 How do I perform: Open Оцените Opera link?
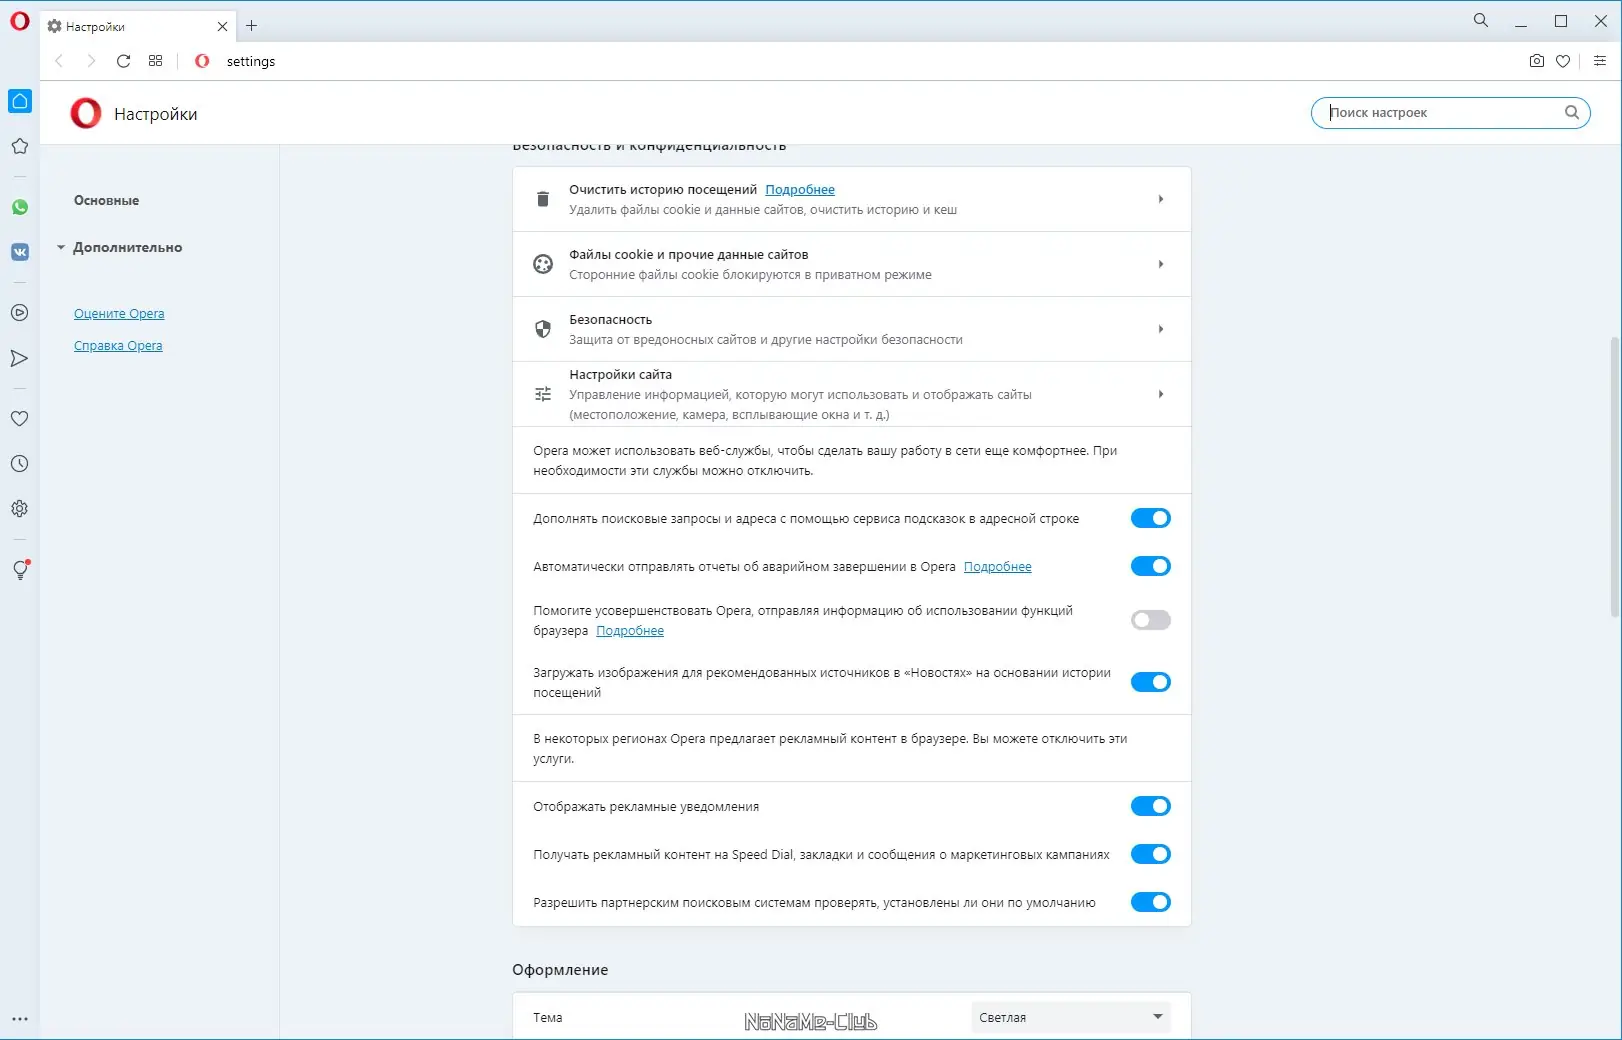pyautogui.click(x=119, y=313)
